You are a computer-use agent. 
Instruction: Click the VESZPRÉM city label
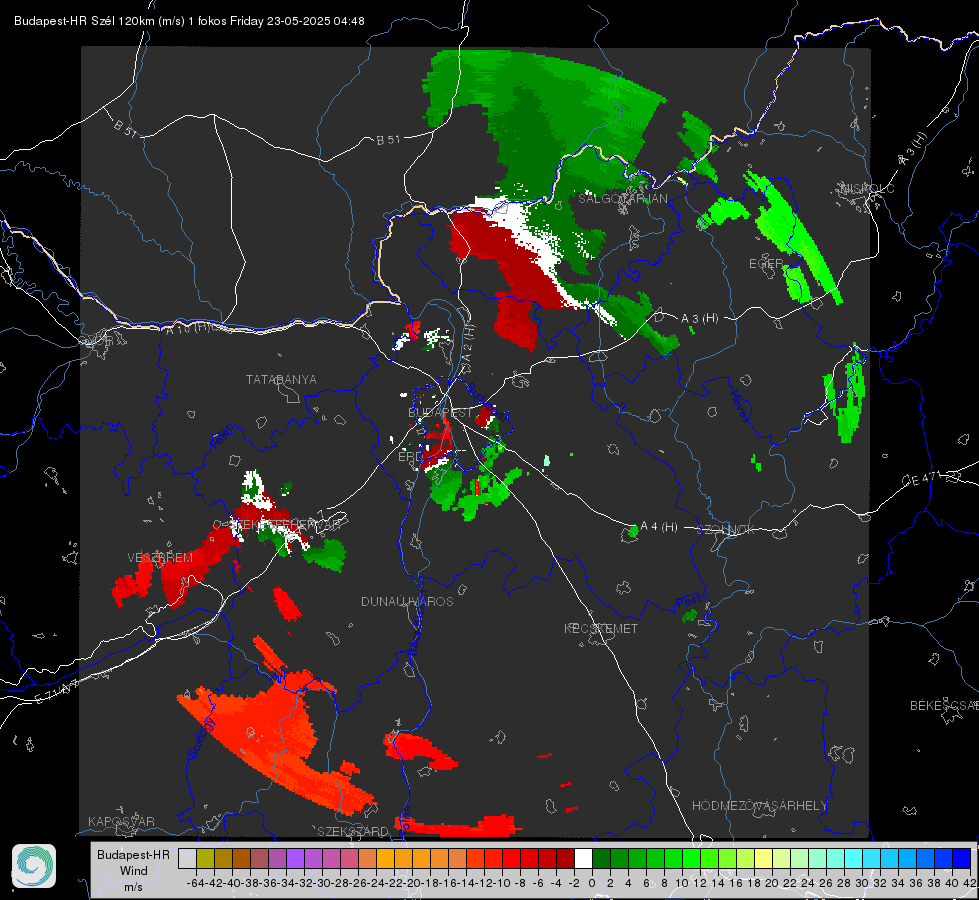(x=160, y=558)
